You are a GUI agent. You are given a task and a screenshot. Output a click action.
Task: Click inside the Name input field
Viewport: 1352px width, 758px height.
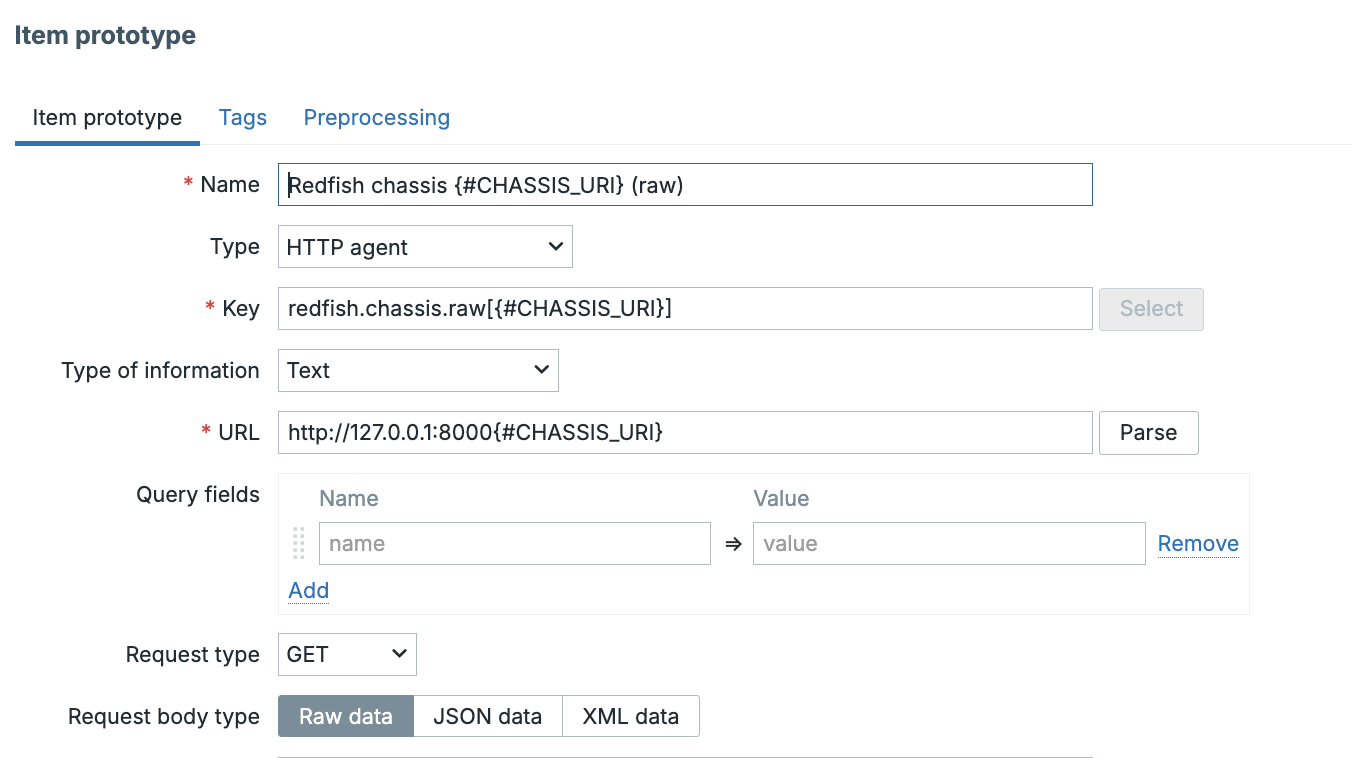pyautogui.click(x=685, y=184)
